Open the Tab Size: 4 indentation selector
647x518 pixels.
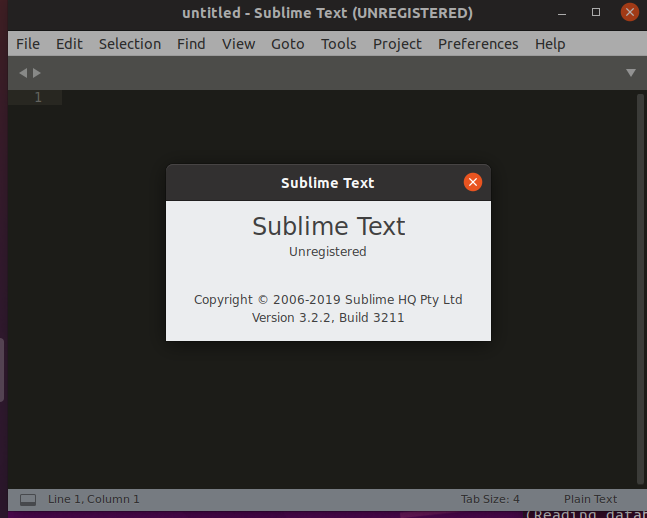[490, 499]
